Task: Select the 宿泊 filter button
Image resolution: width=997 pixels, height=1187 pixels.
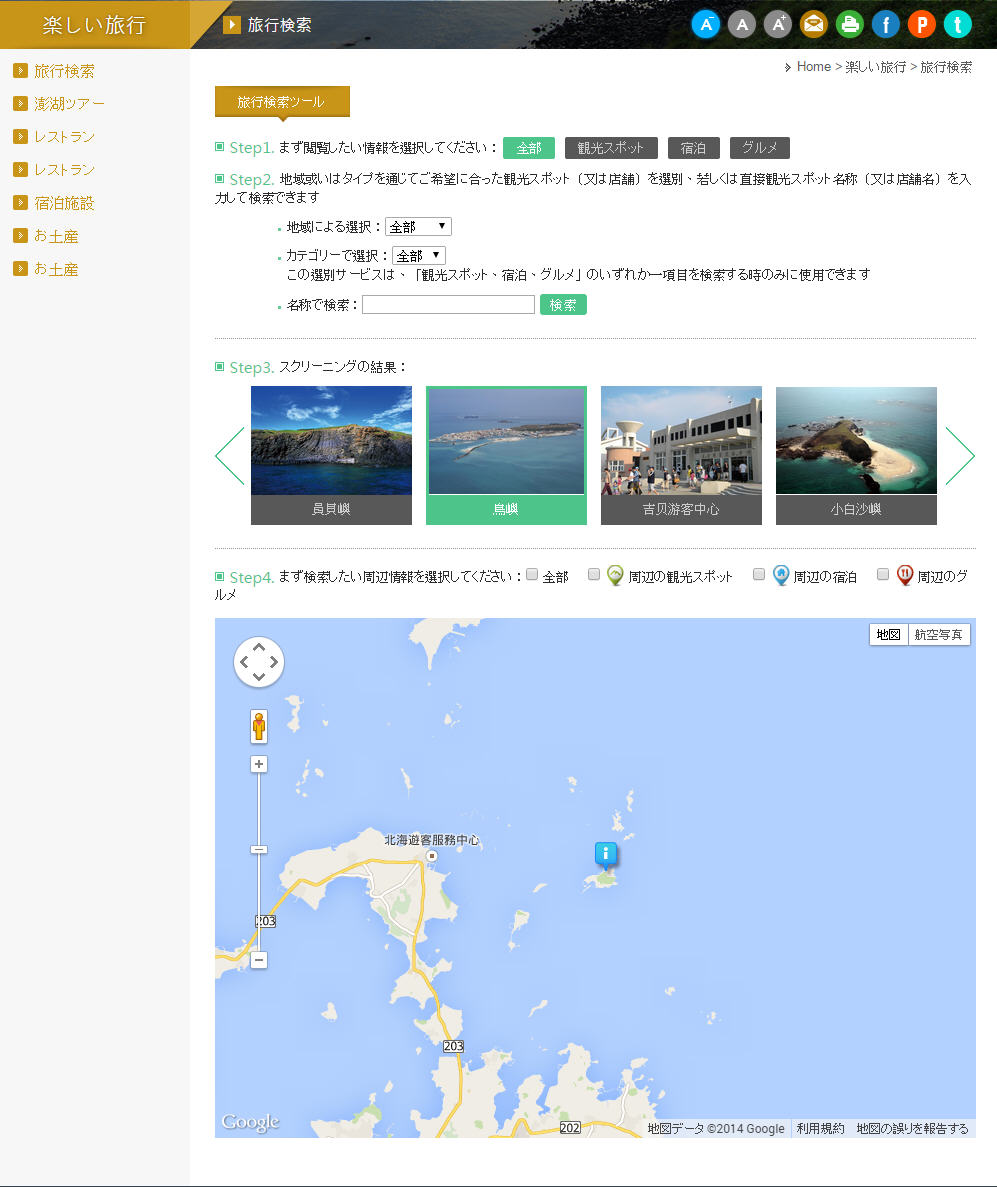Action: click(693, 148)
